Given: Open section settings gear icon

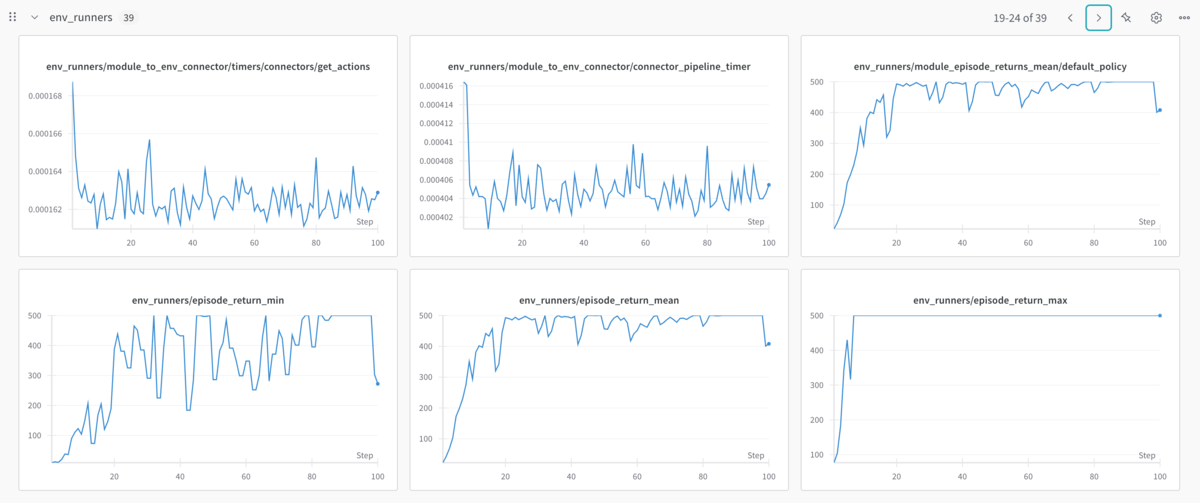Looking at the screenshot, I should click(x=1156, y=18).
